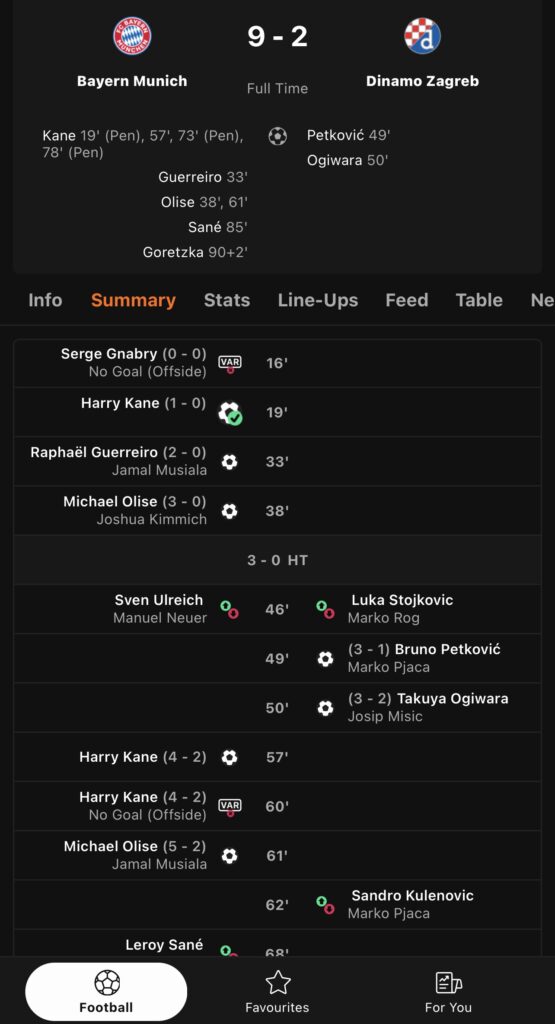Tap goal icon for Bruno Petković 49'

point(325,659)
